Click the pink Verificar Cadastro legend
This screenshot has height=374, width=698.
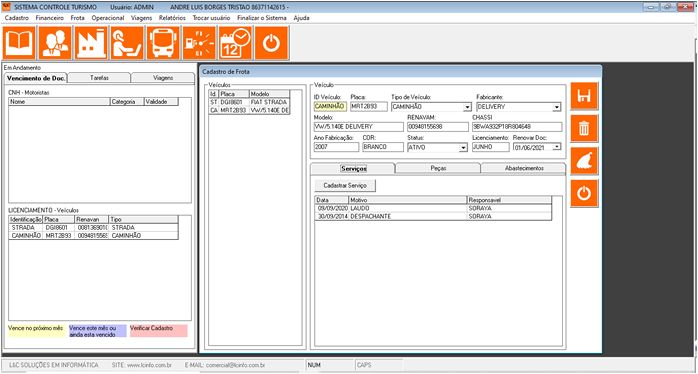pyautogui.click(x=158, y=331)
